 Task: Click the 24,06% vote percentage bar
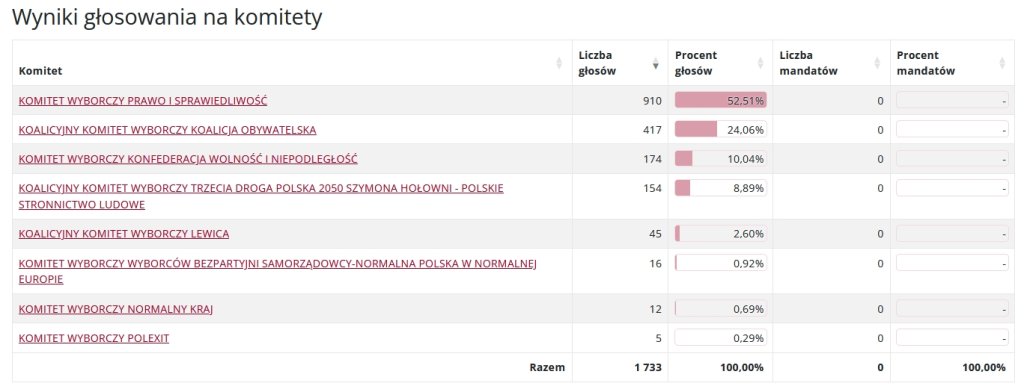click(x=721, y=129)
